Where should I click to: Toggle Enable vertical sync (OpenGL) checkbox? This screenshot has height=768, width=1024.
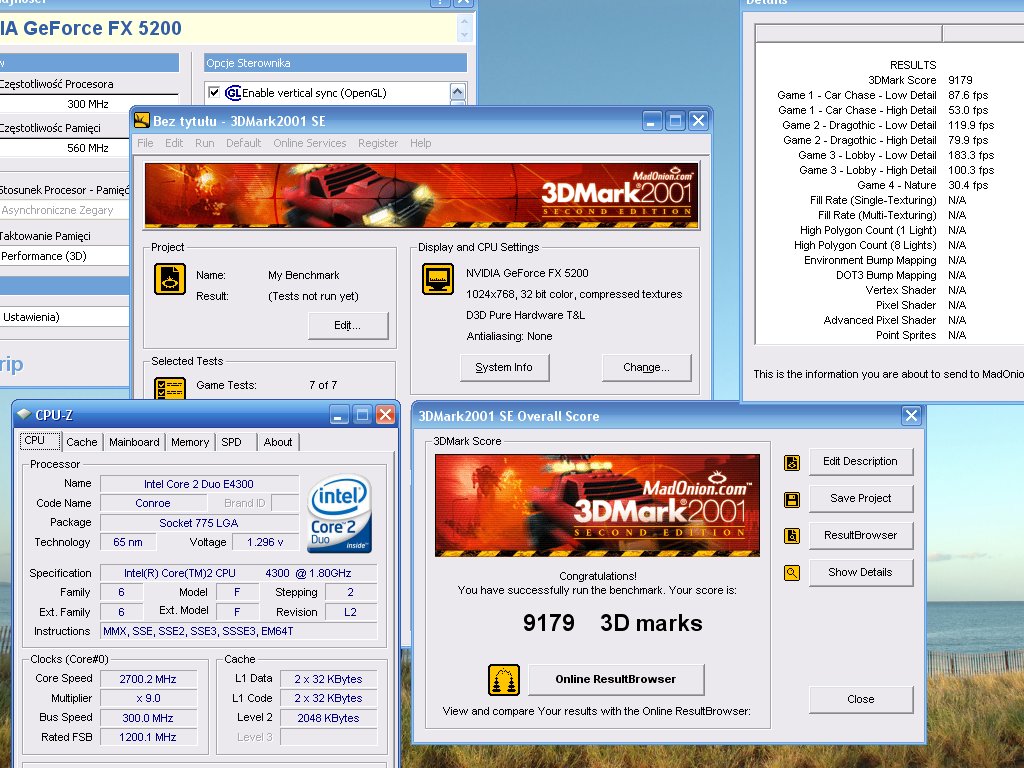[x=214, y=92]
